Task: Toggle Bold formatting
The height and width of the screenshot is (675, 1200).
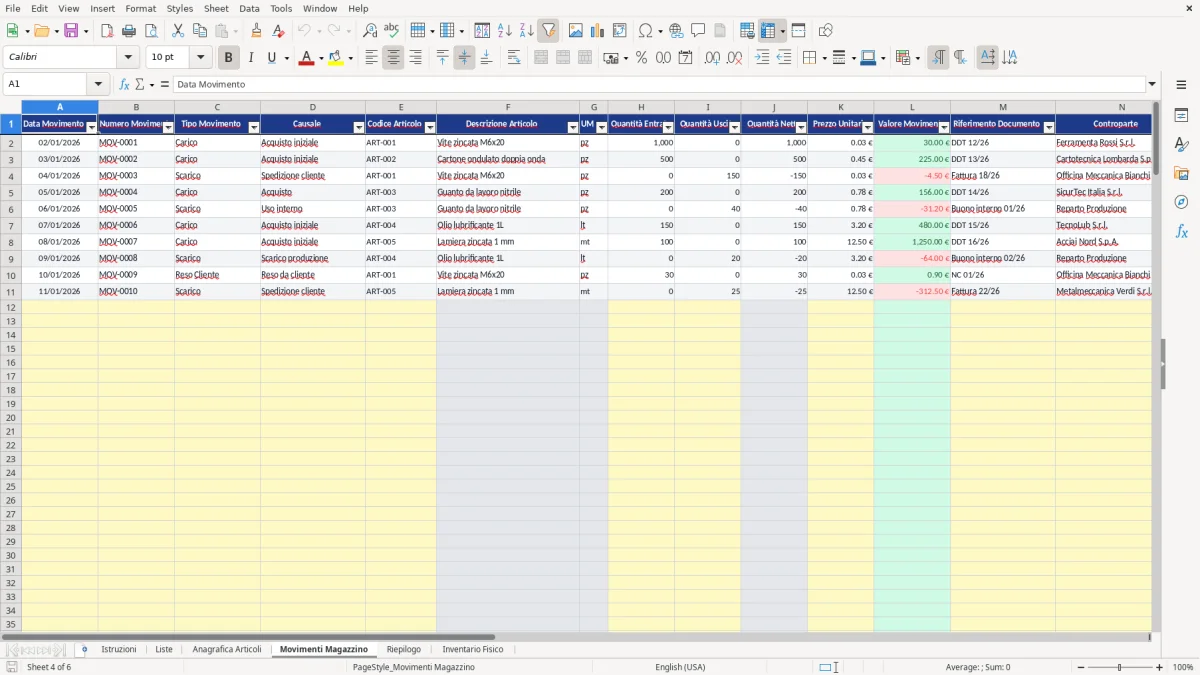Action: pos(229,58)
